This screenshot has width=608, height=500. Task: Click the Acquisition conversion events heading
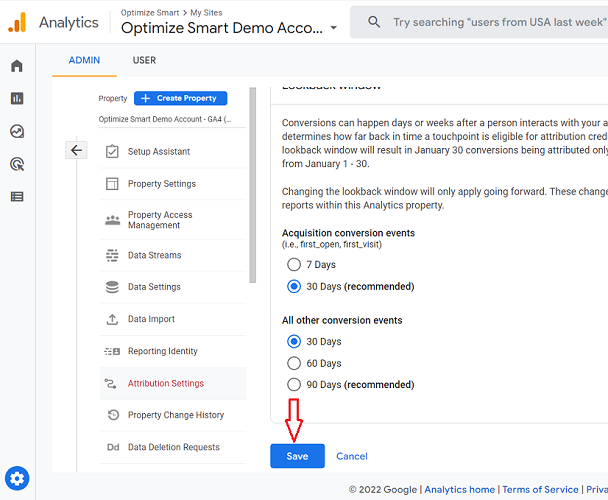coord(348,233)
